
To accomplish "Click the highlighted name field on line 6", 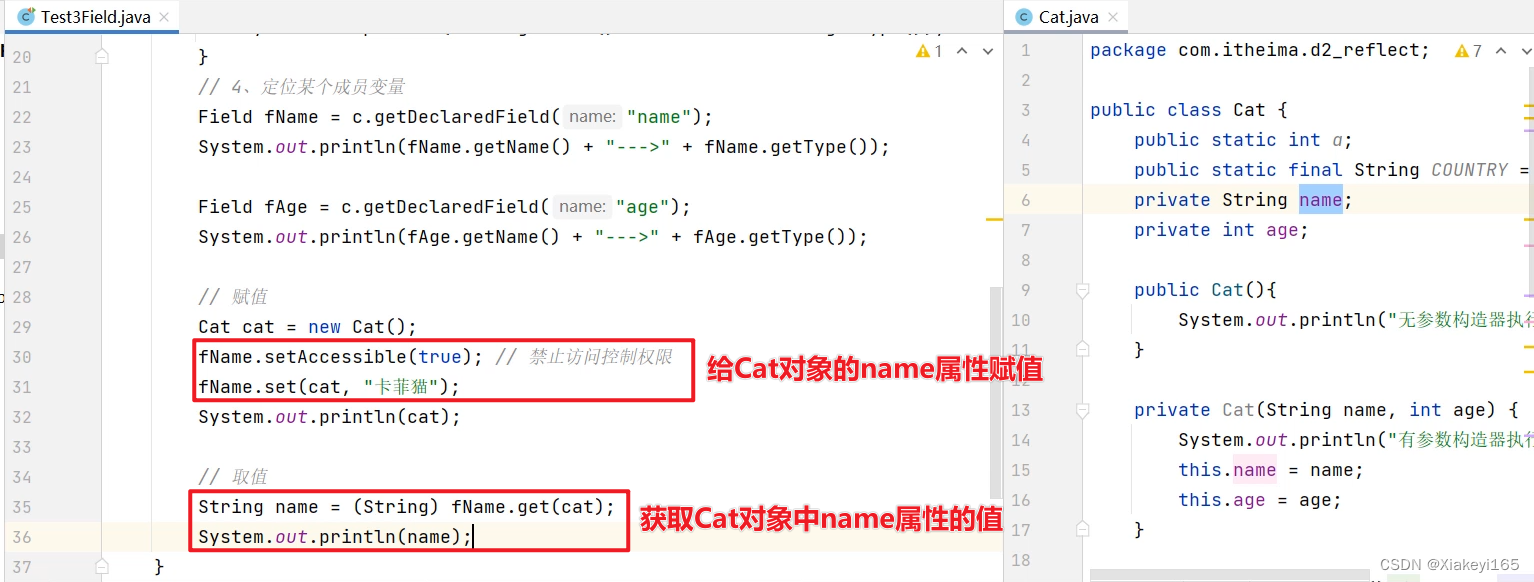I will tap(1320, 200).
